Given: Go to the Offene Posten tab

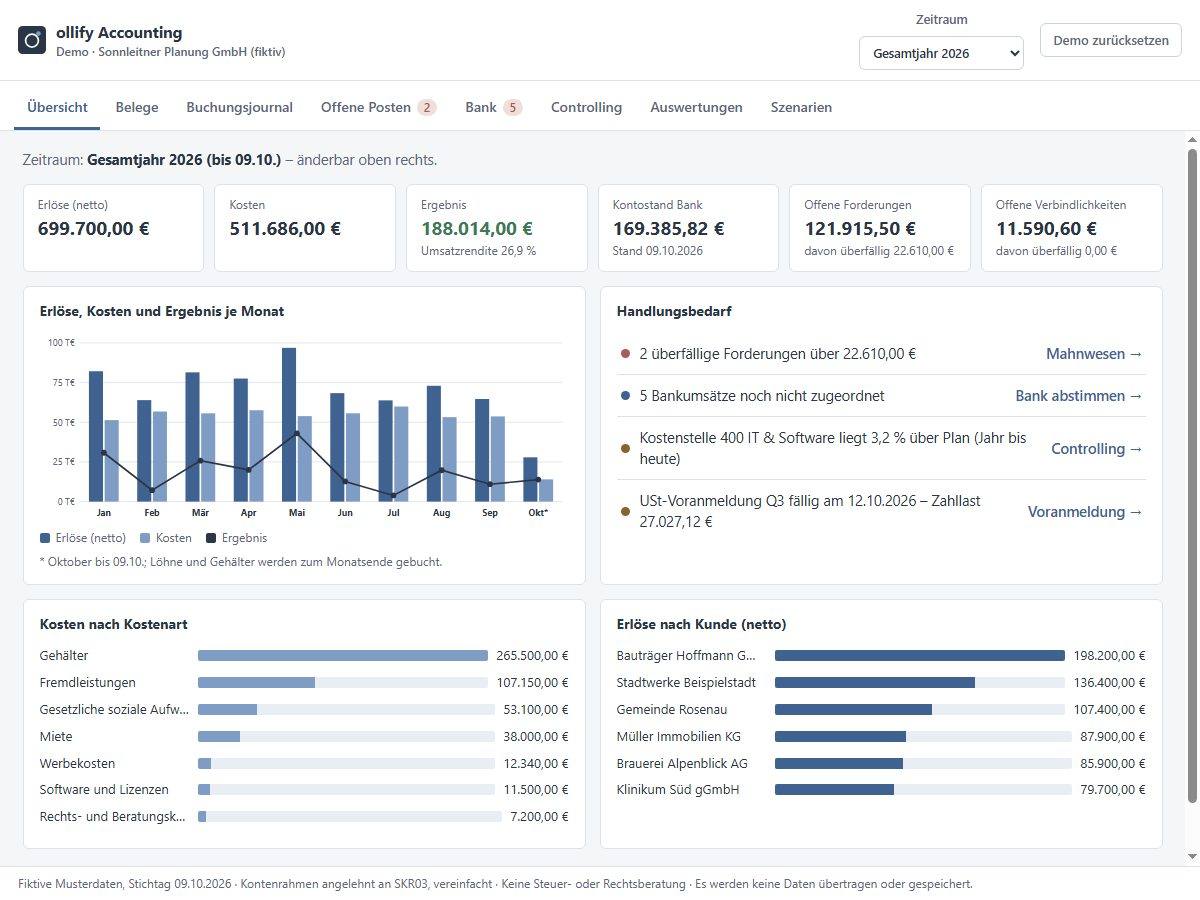Looking at the screenshot, I should point(378,107).
